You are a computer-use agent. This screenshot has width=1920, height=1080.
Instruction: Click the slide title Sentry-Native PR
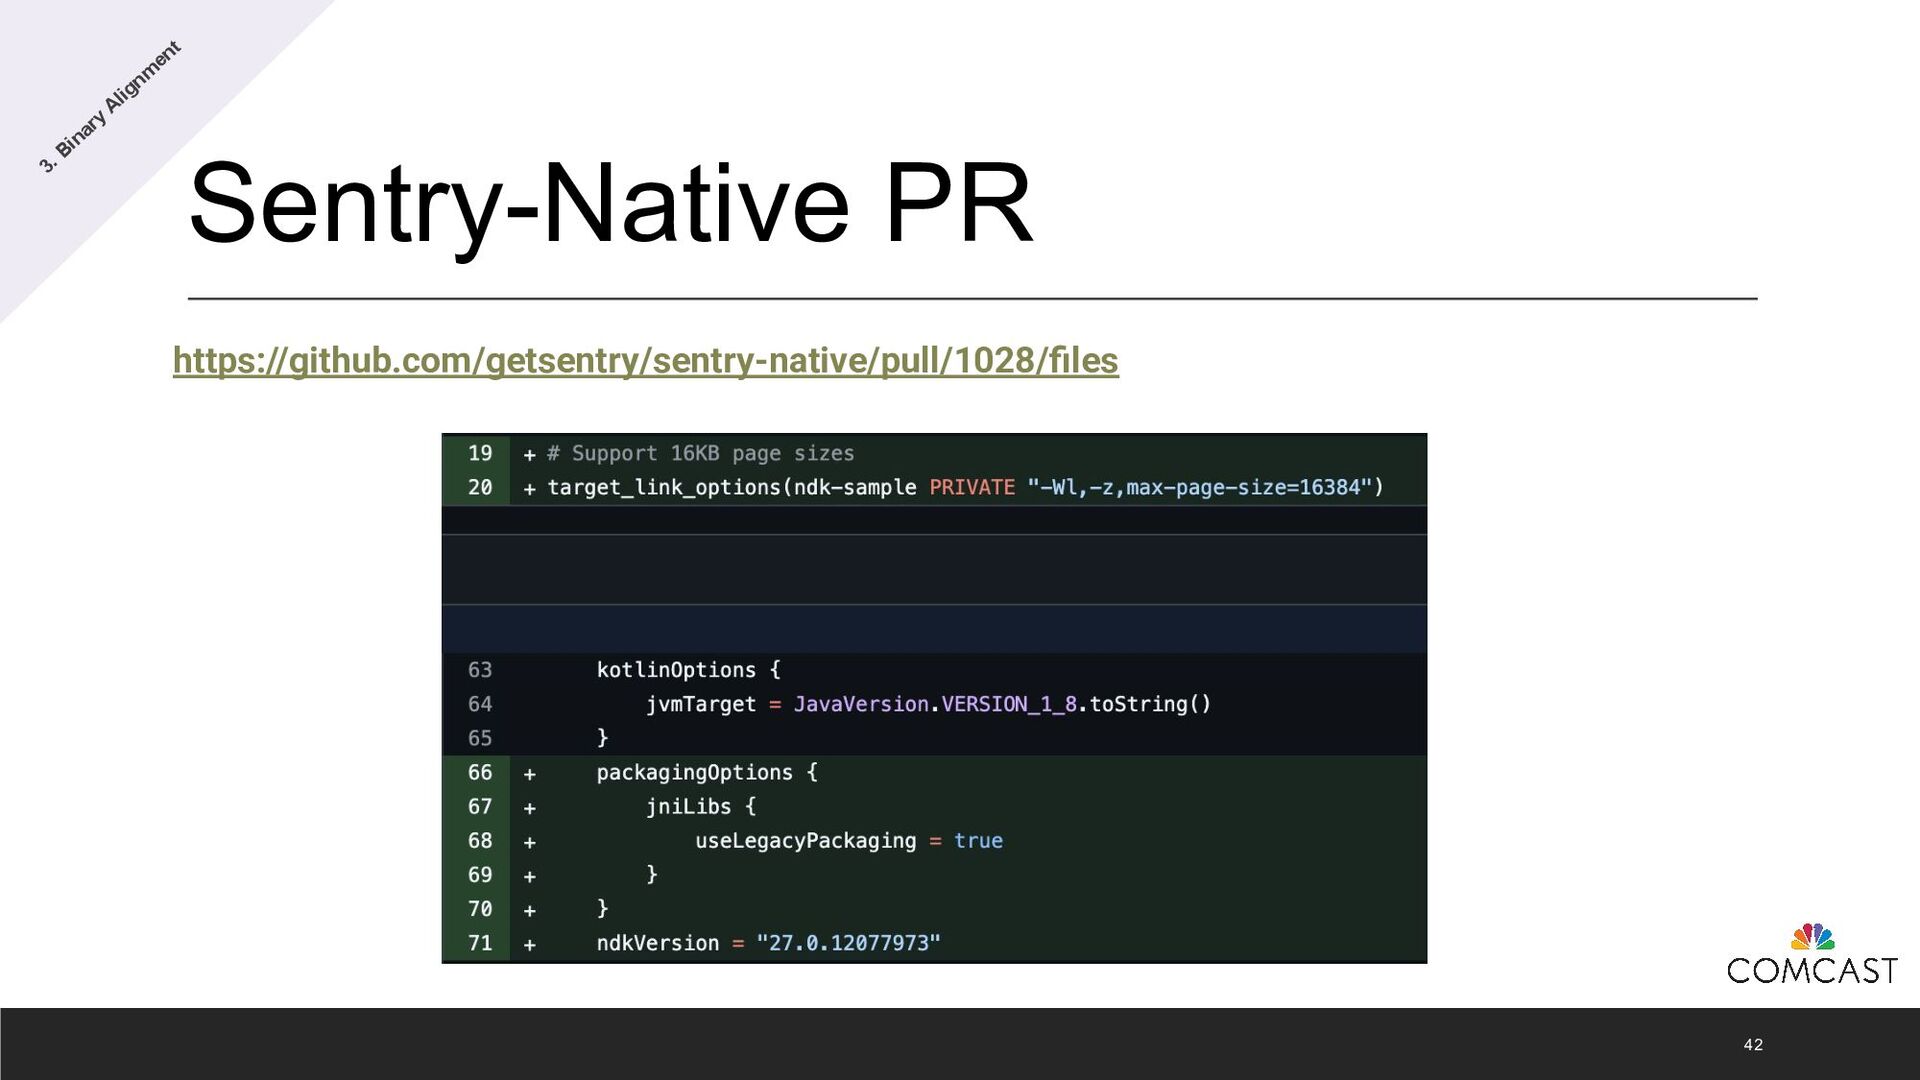(x=610, y=204)
